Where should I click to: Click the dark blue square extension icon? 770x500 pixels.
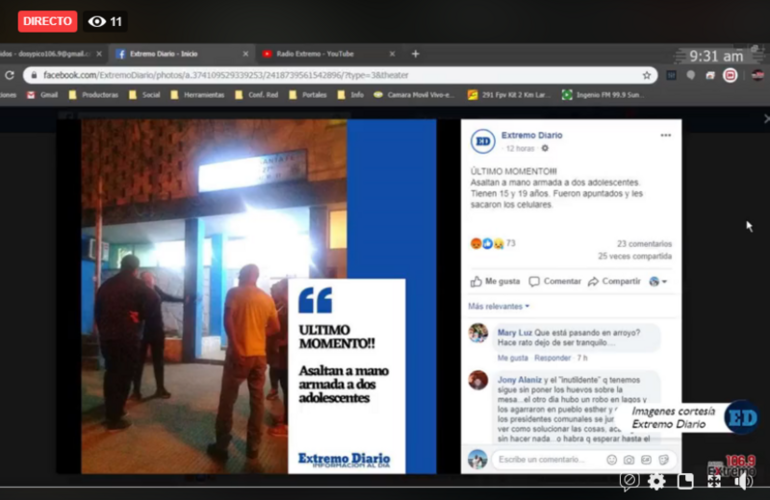671,75
